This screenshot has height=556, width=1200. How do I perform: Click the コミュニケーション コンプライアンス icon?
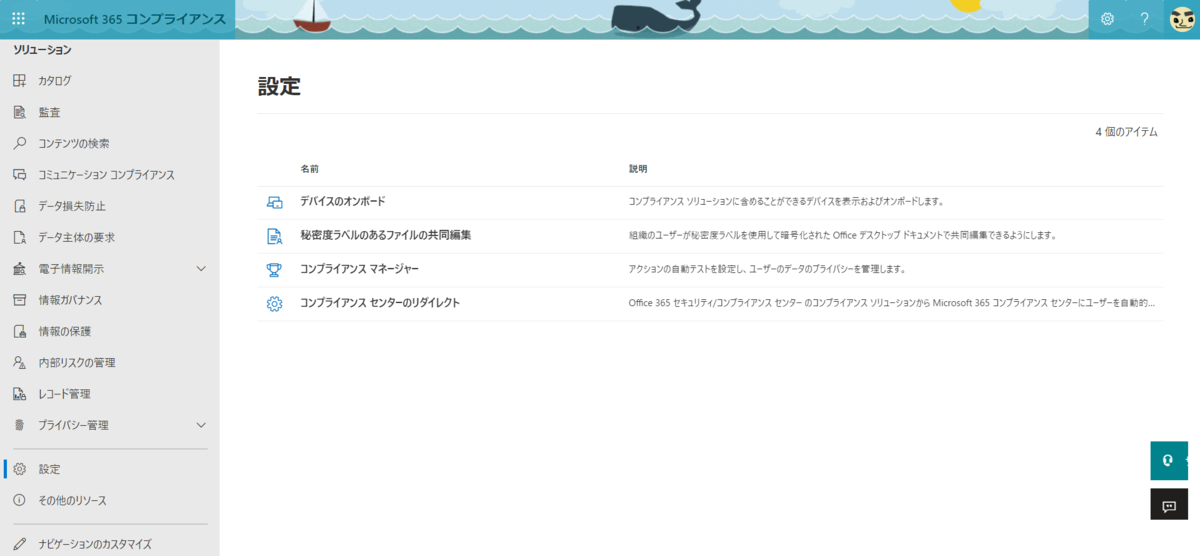pos(19,175)
